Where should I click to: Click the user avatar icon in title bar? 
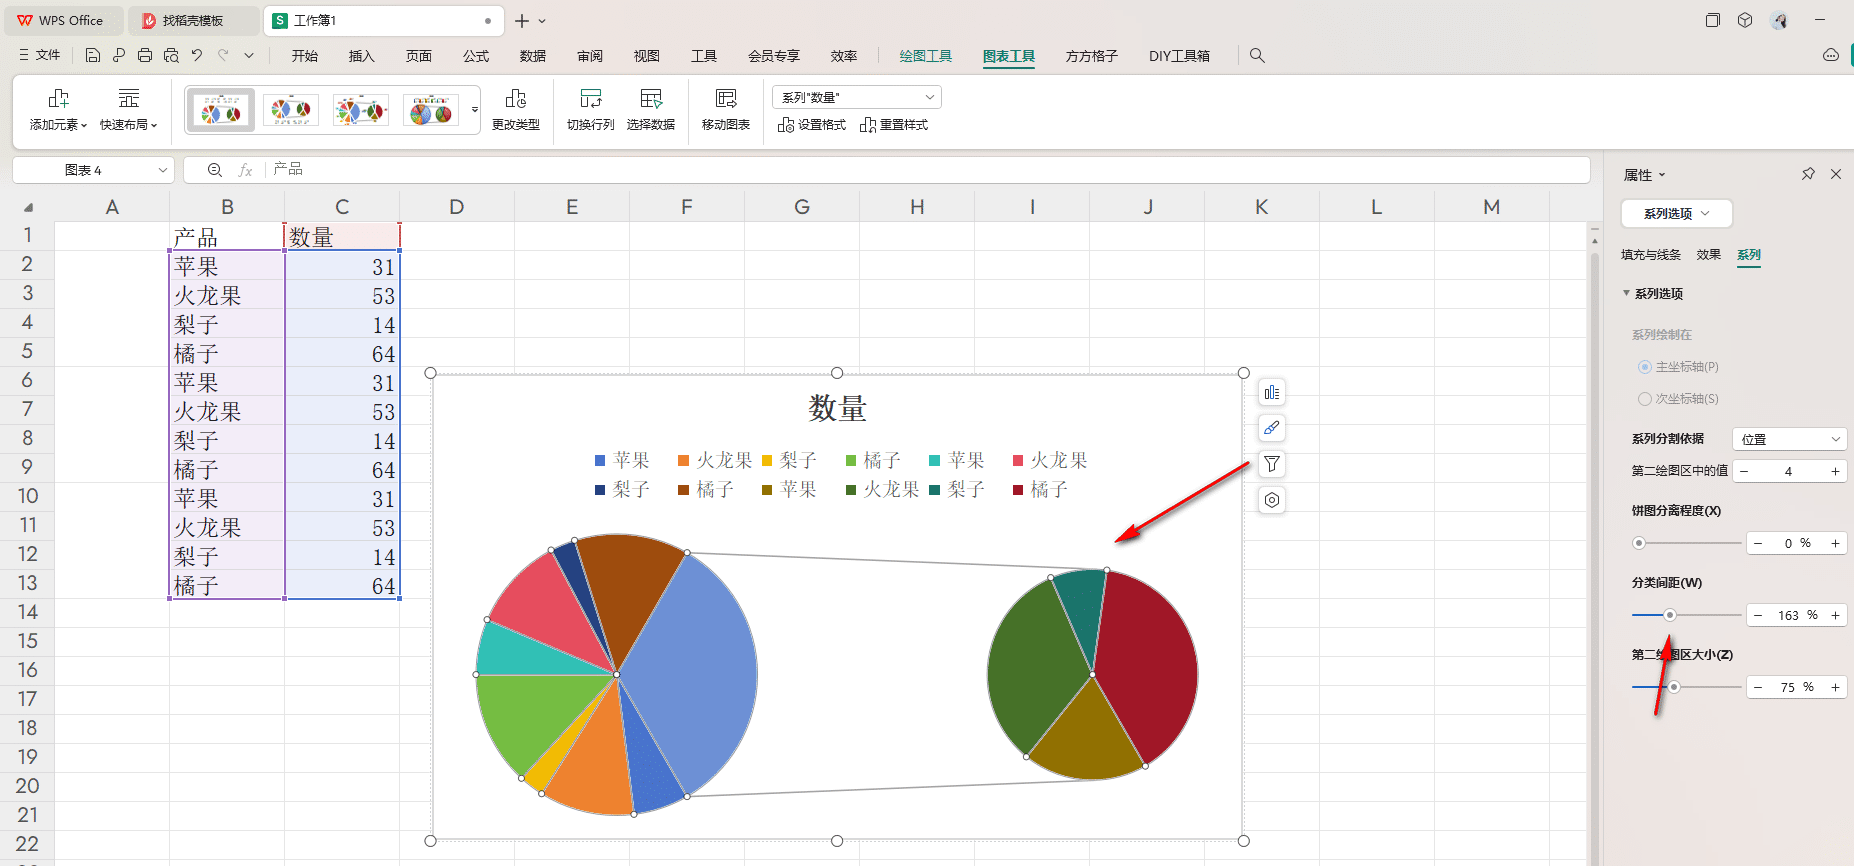[1779, 20]
